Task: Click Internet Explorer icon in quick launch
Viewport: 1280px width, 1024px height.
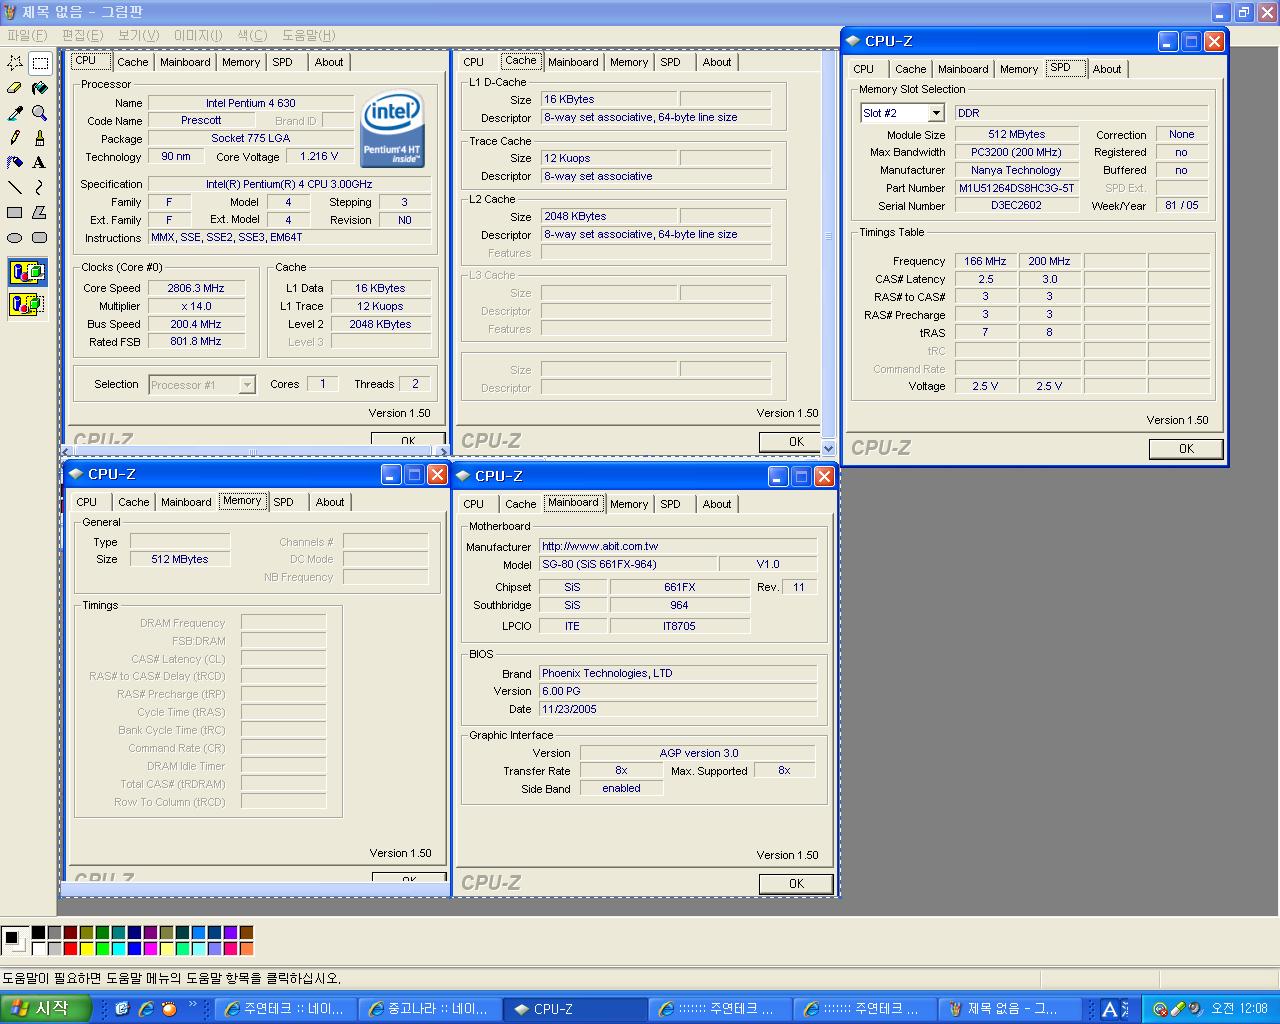Action: [x=146, y=1008]
